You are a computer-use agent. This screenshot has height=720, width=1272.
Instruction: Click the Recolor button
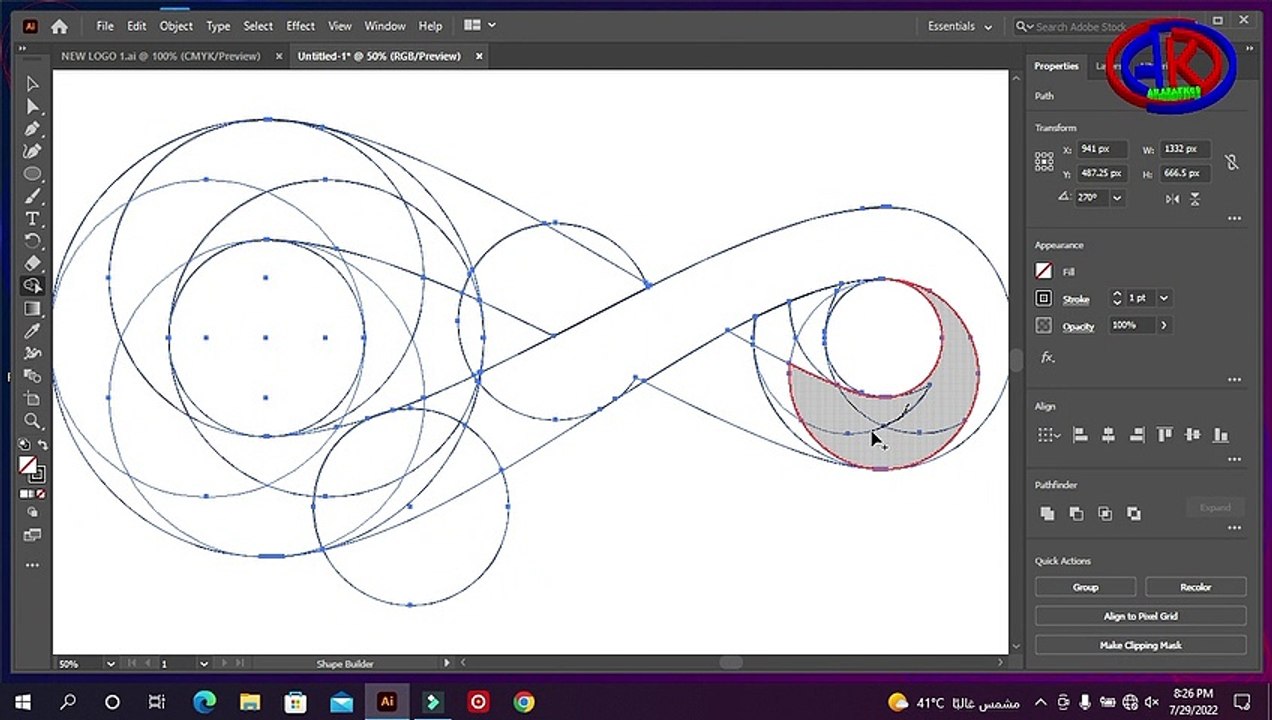pos(1195,587)
